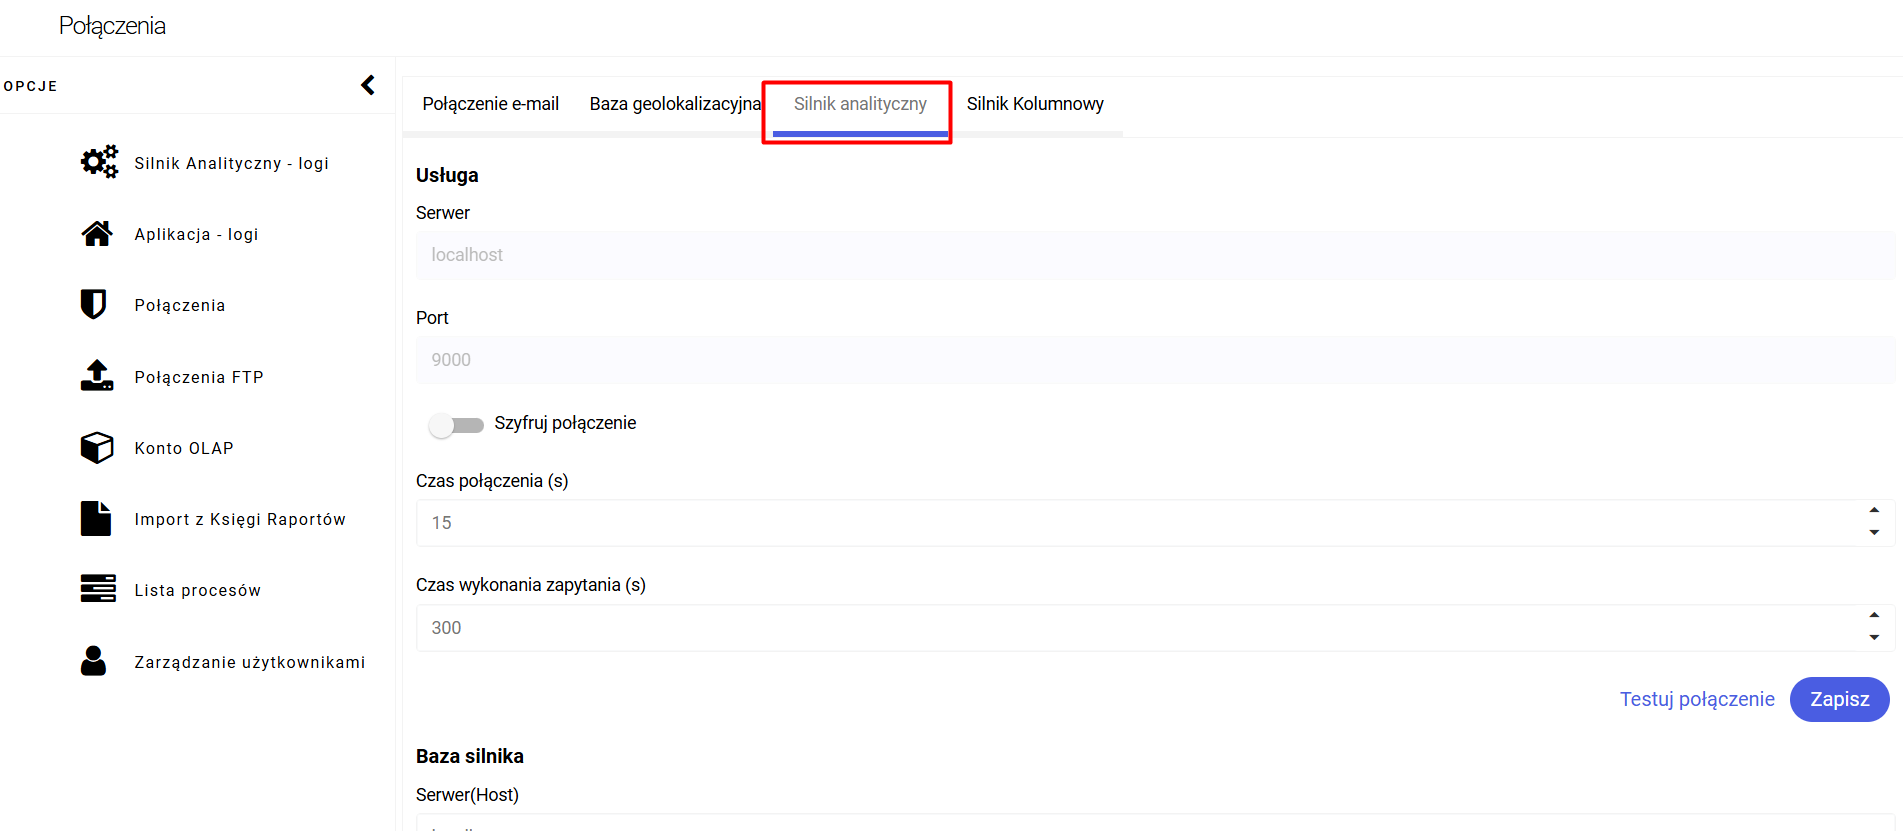
Task: Collapse the OPCJE sidebar with the chevron
Action: 368,85
